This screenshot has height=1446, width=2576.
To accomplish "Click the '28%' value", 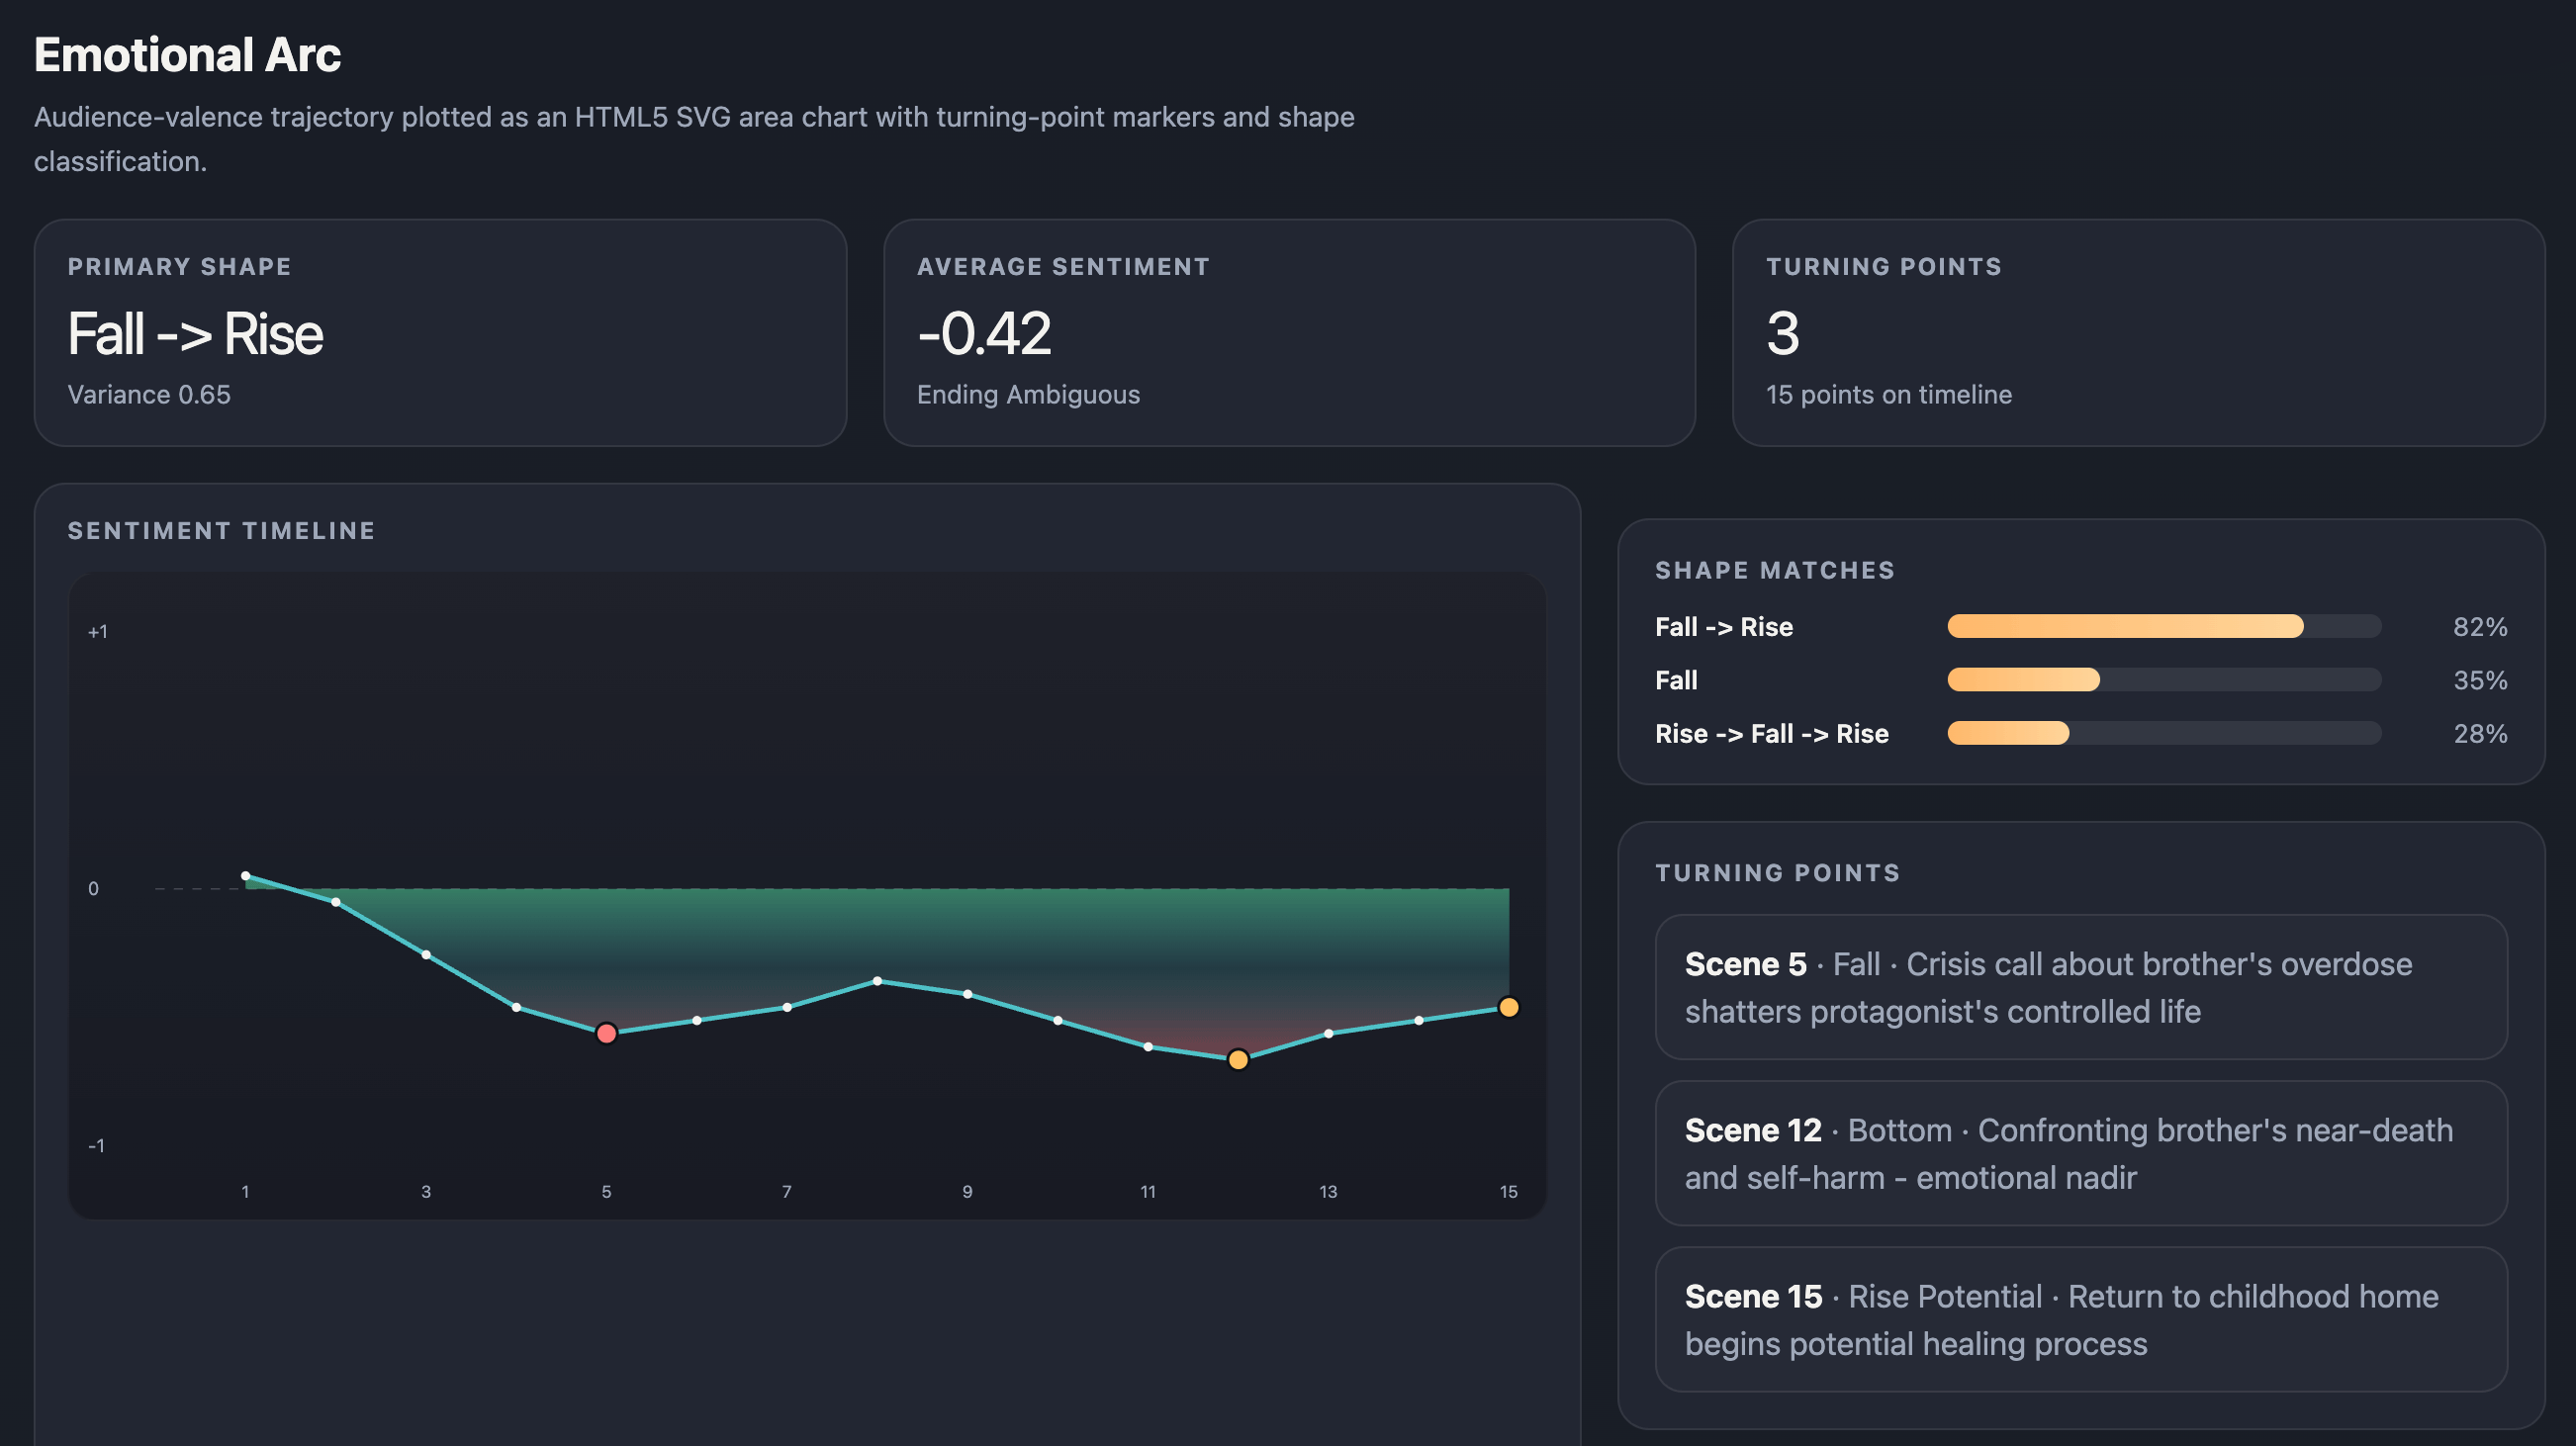I will click(x=2480, y=733).
